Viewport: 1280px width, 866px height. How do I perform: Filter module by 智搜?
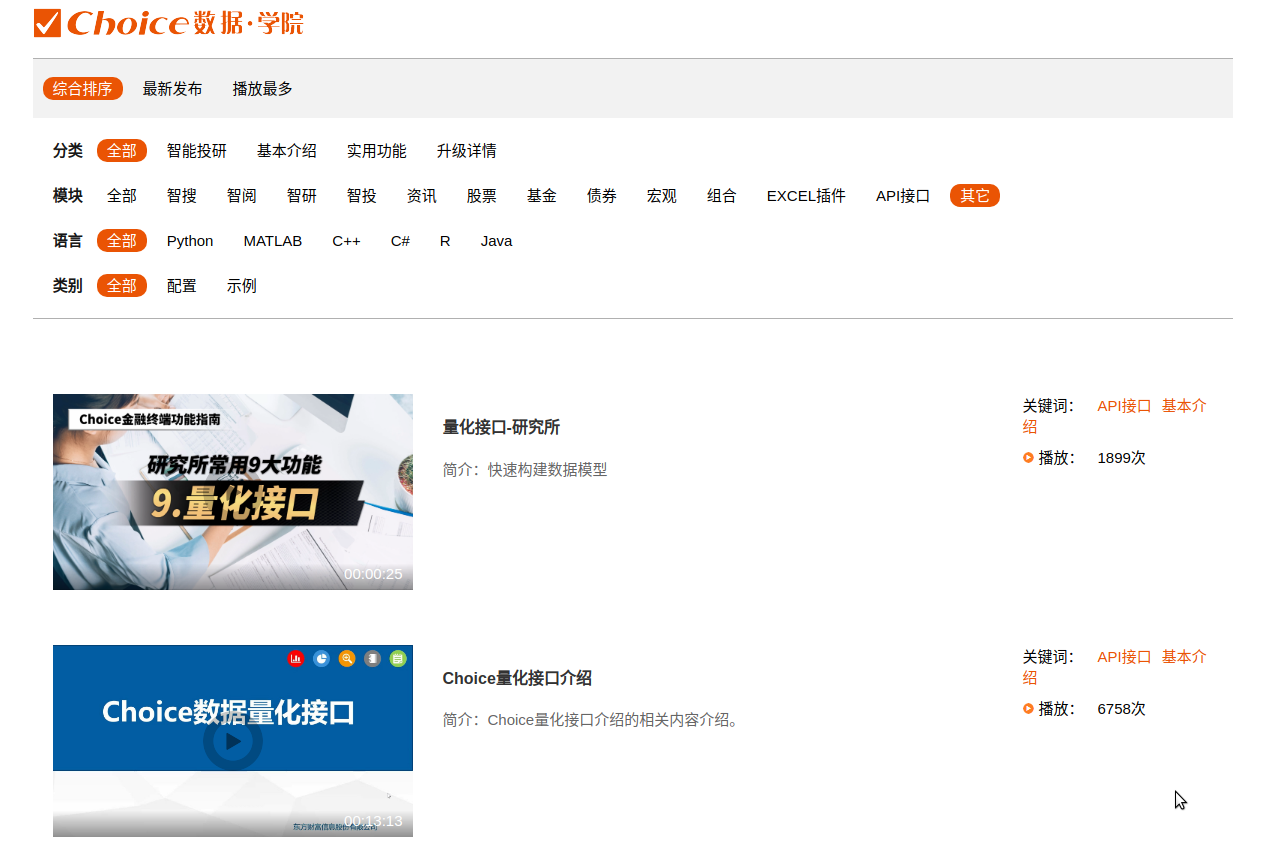pos(182,195)
